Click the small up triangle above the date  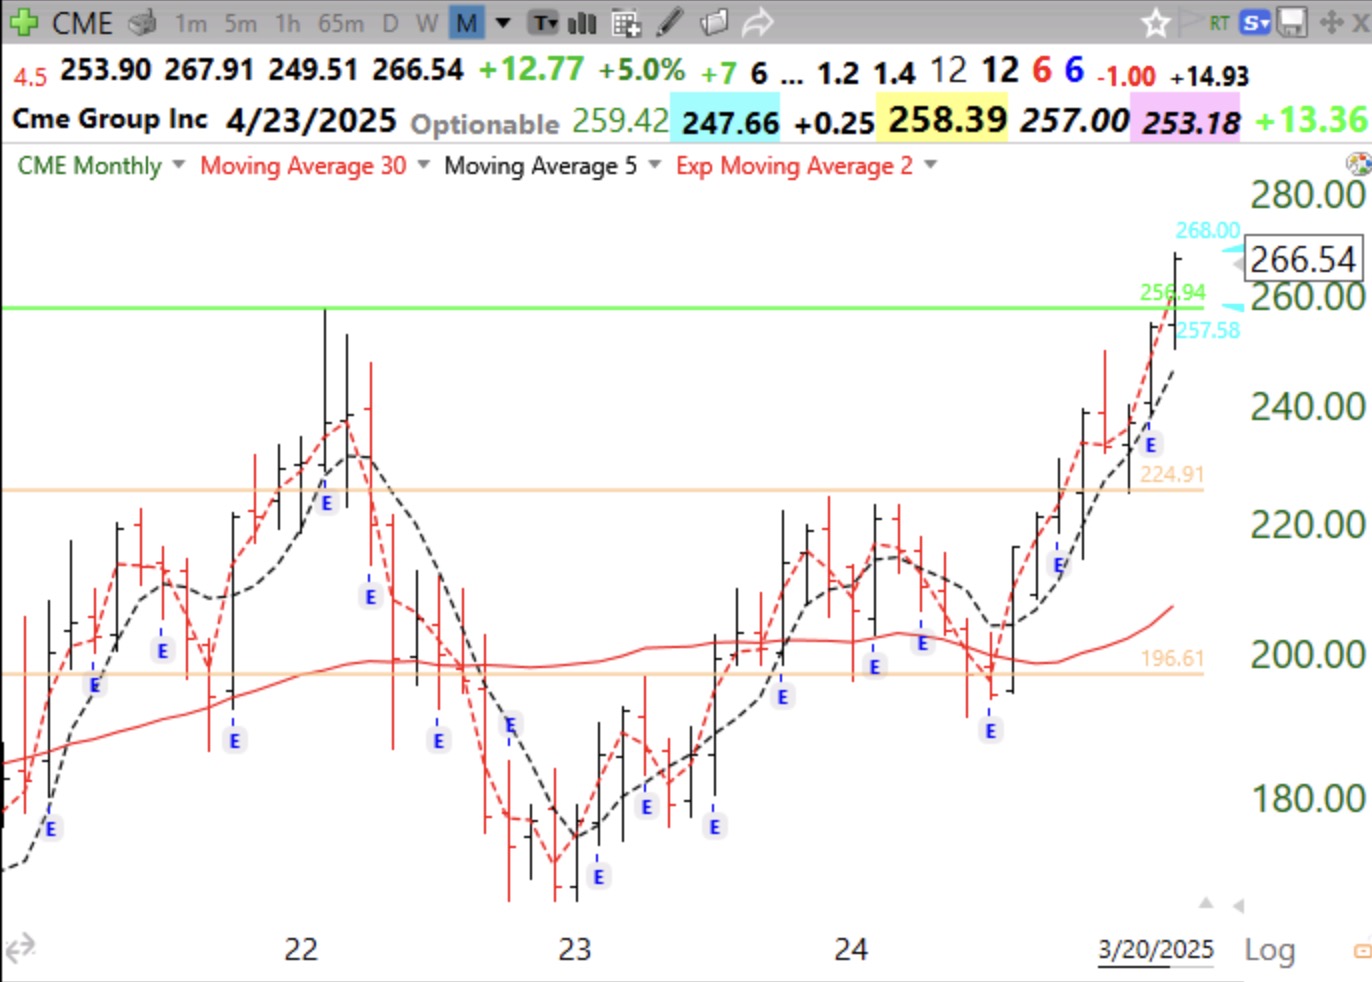[x=1206, y=903]
